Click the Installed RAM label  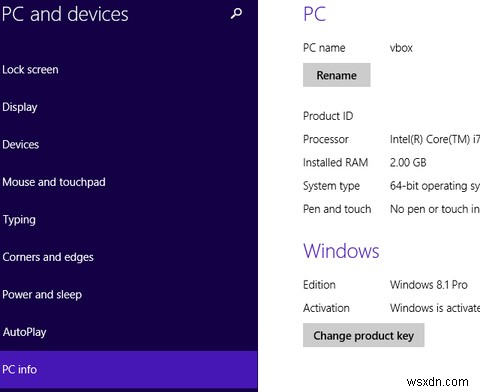pyautogui.click(x=336, y=163)
